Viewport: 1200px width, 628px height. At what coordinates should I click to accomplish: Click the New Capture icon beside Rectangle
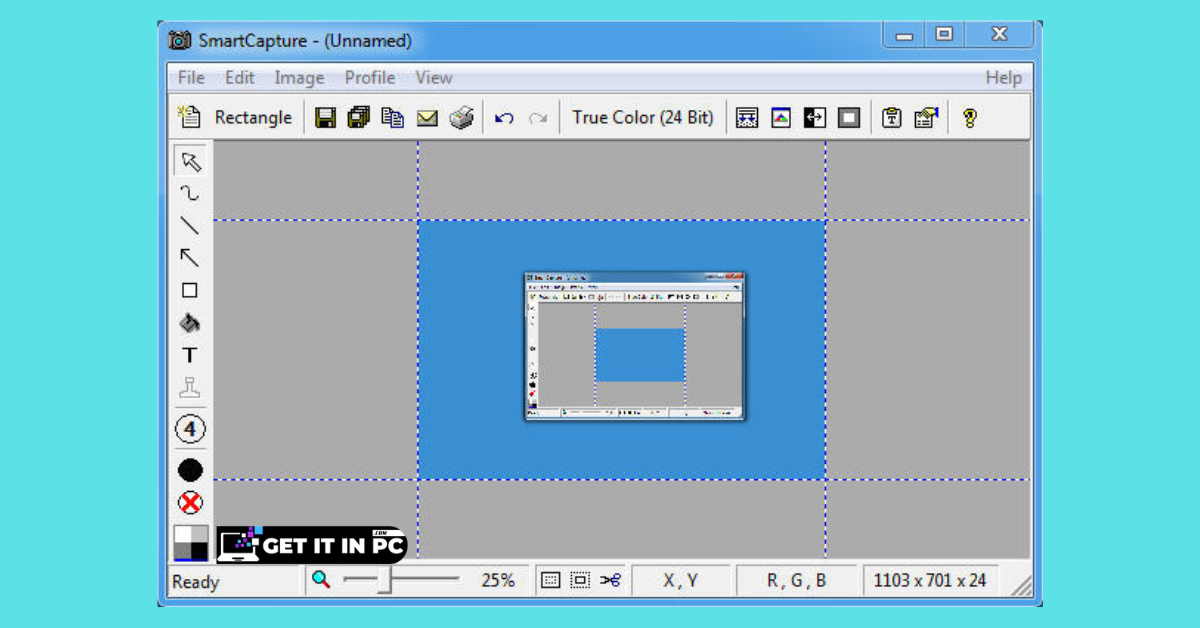[188, 117]
